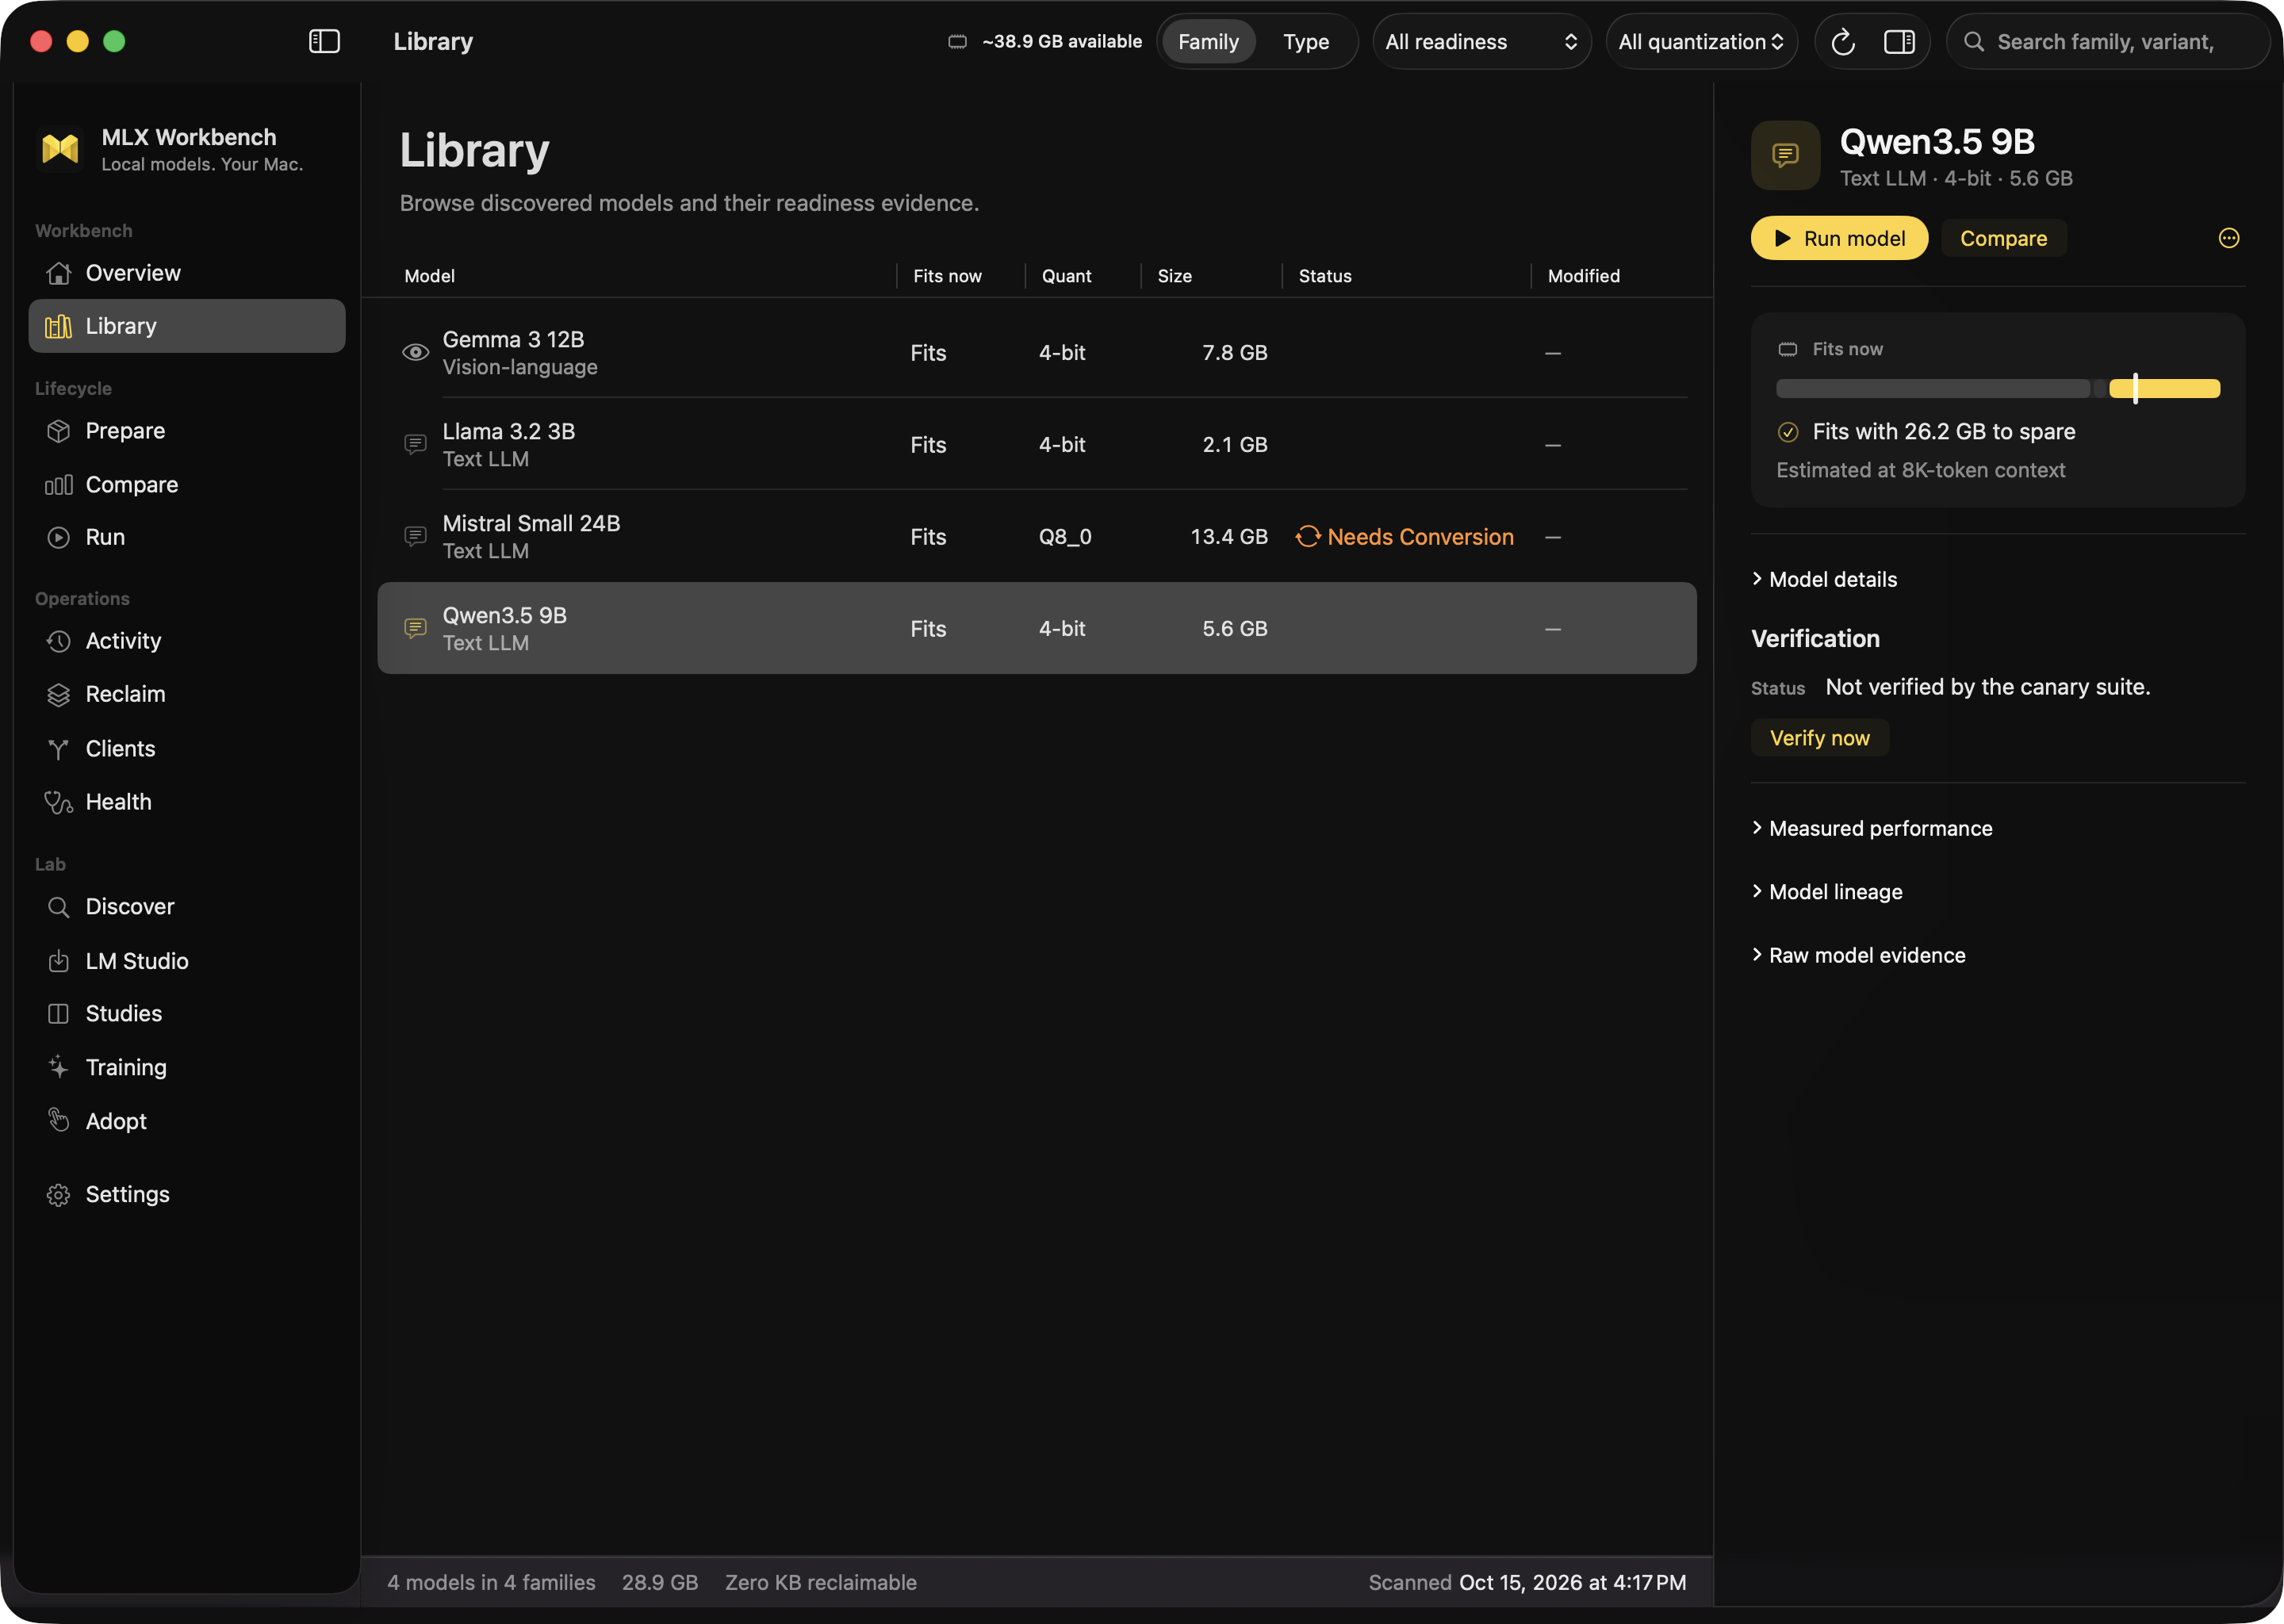The width and height of the screenshot is (2284, 1624).
Task: Click the Q8_0 quant cell
Action: [x=1065, y=537]
